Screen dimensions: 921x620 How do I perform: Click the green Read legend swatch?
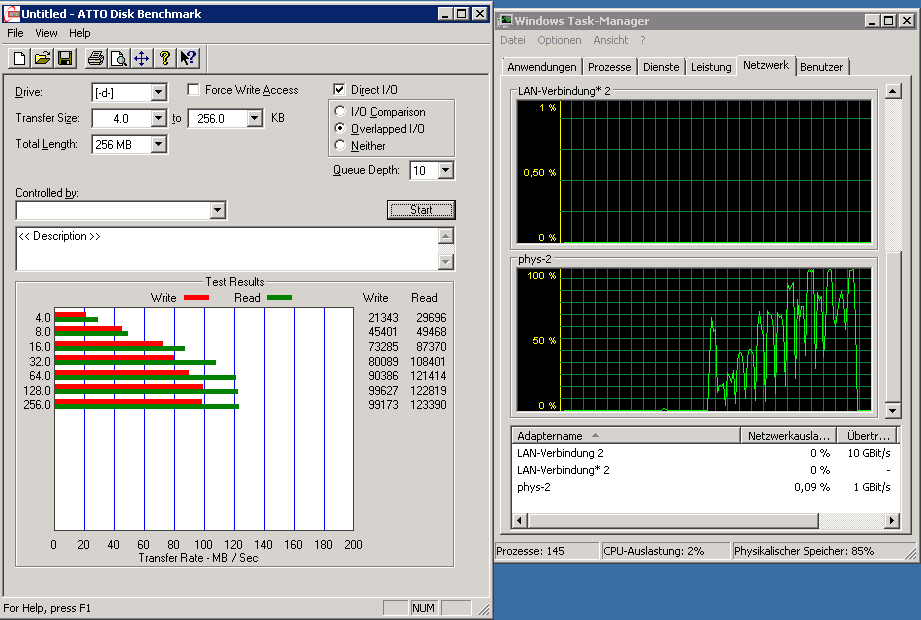(280, 298)
